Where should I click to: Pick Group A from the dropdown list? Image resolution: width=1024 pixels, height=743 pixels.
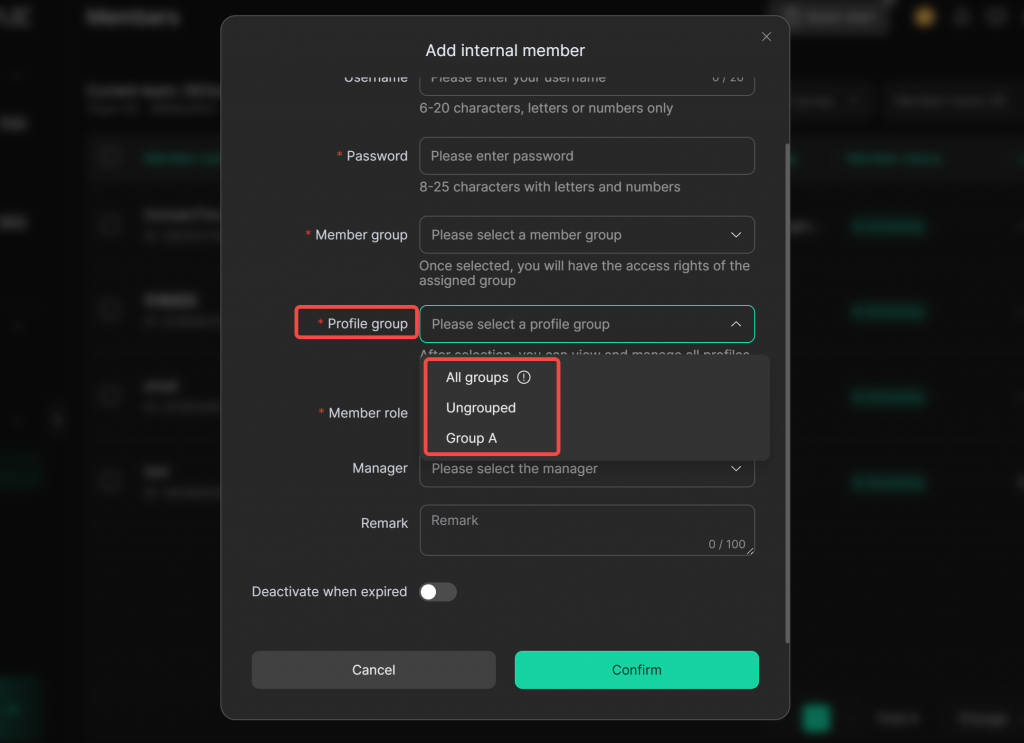[x=471, y=438]
